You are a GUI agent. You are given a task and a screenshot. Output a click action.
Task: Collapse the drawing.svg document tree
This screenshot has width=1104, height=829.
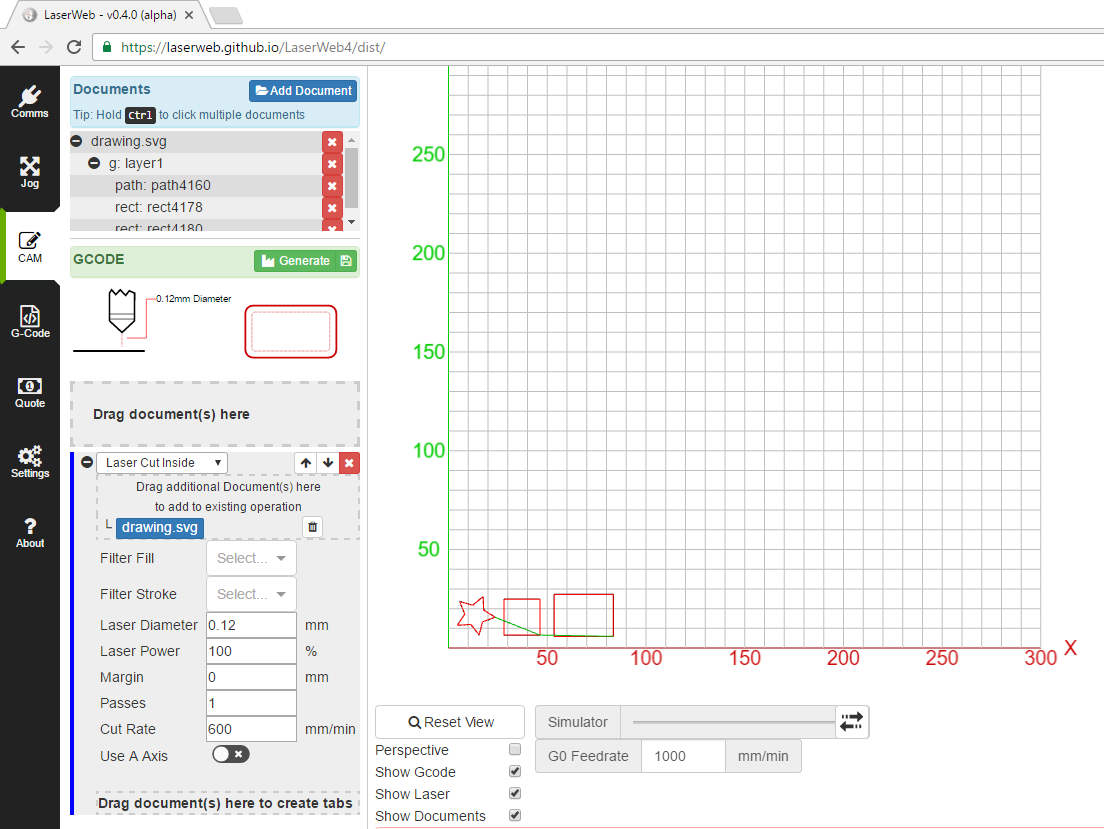tap(76, 141)
